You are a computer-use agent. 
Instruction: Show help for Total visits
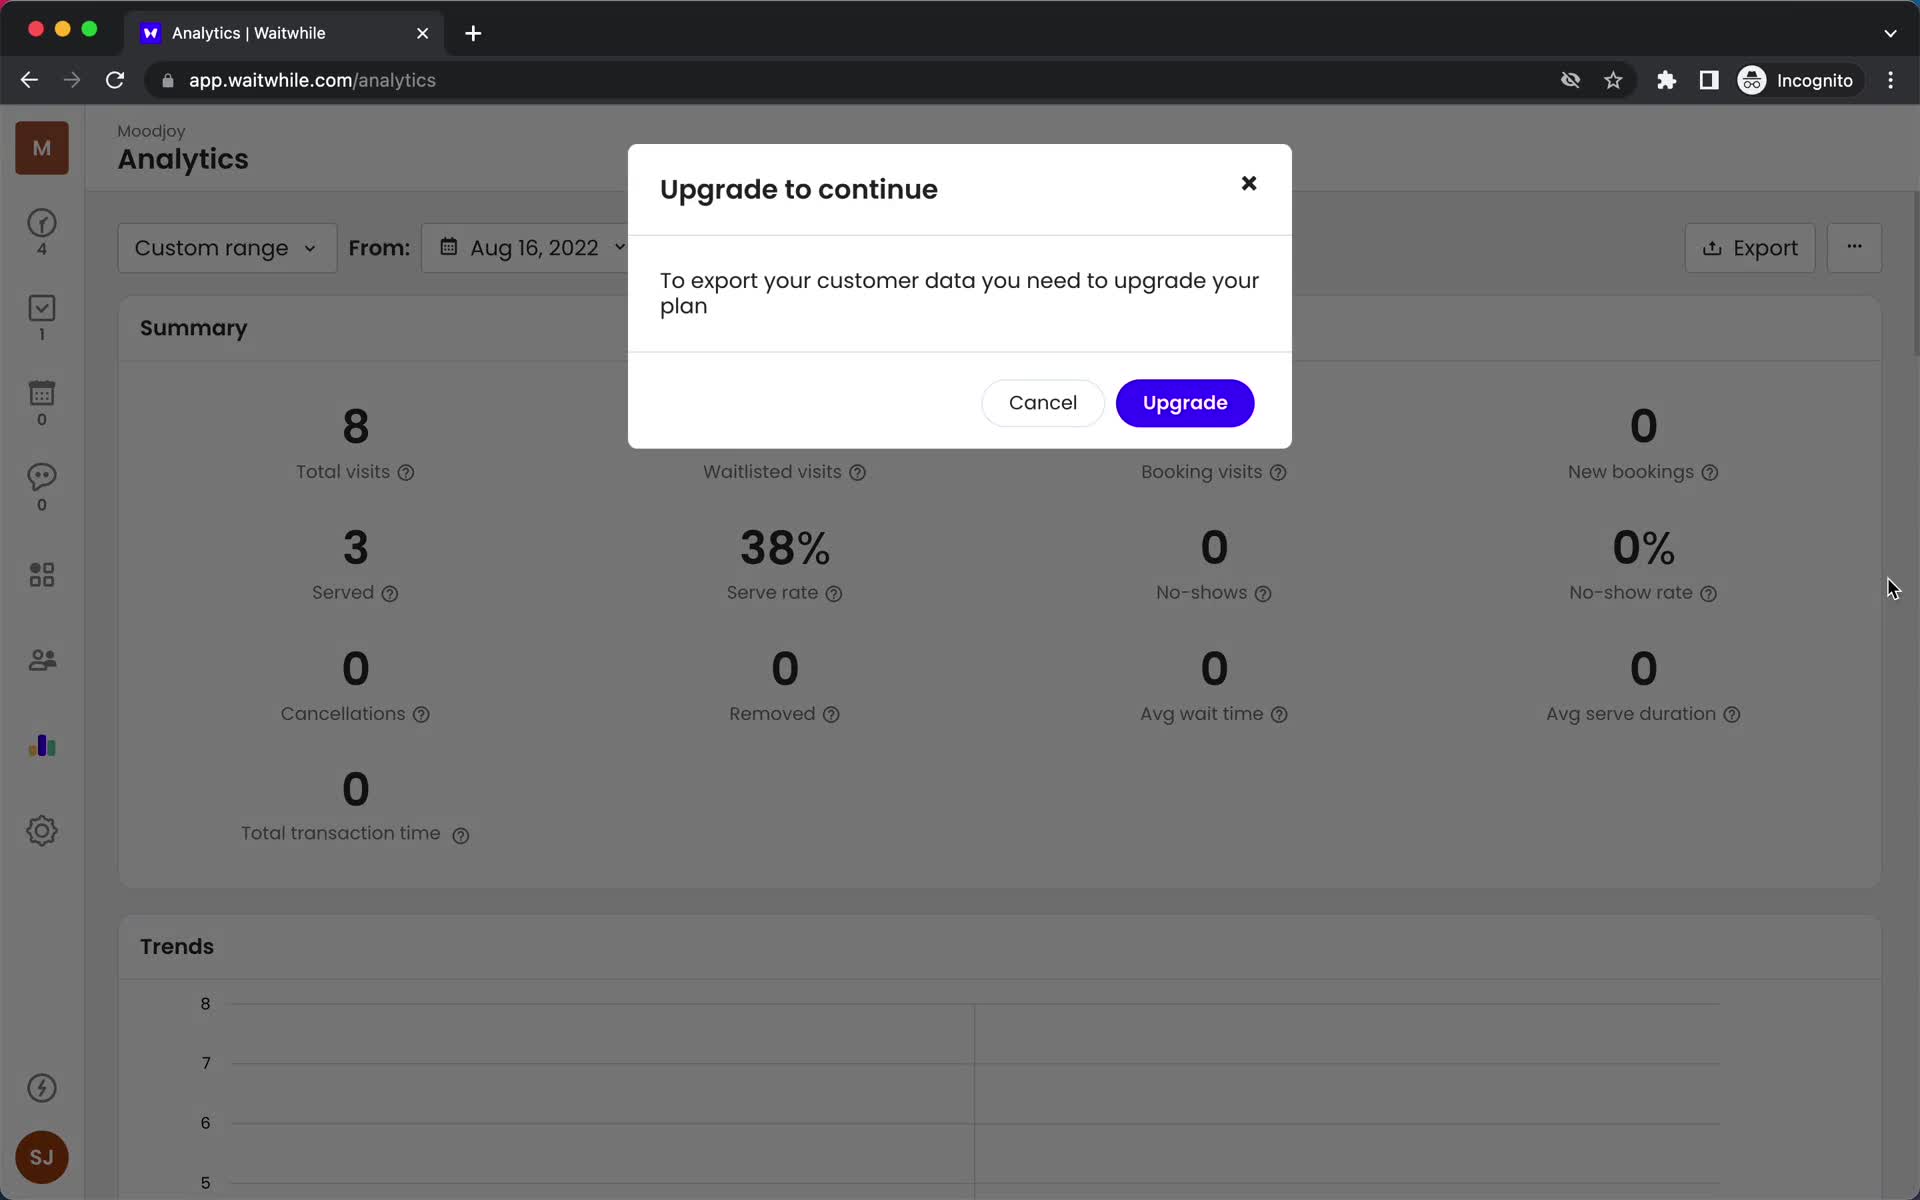pyautogui.click(x=406, y=473)
